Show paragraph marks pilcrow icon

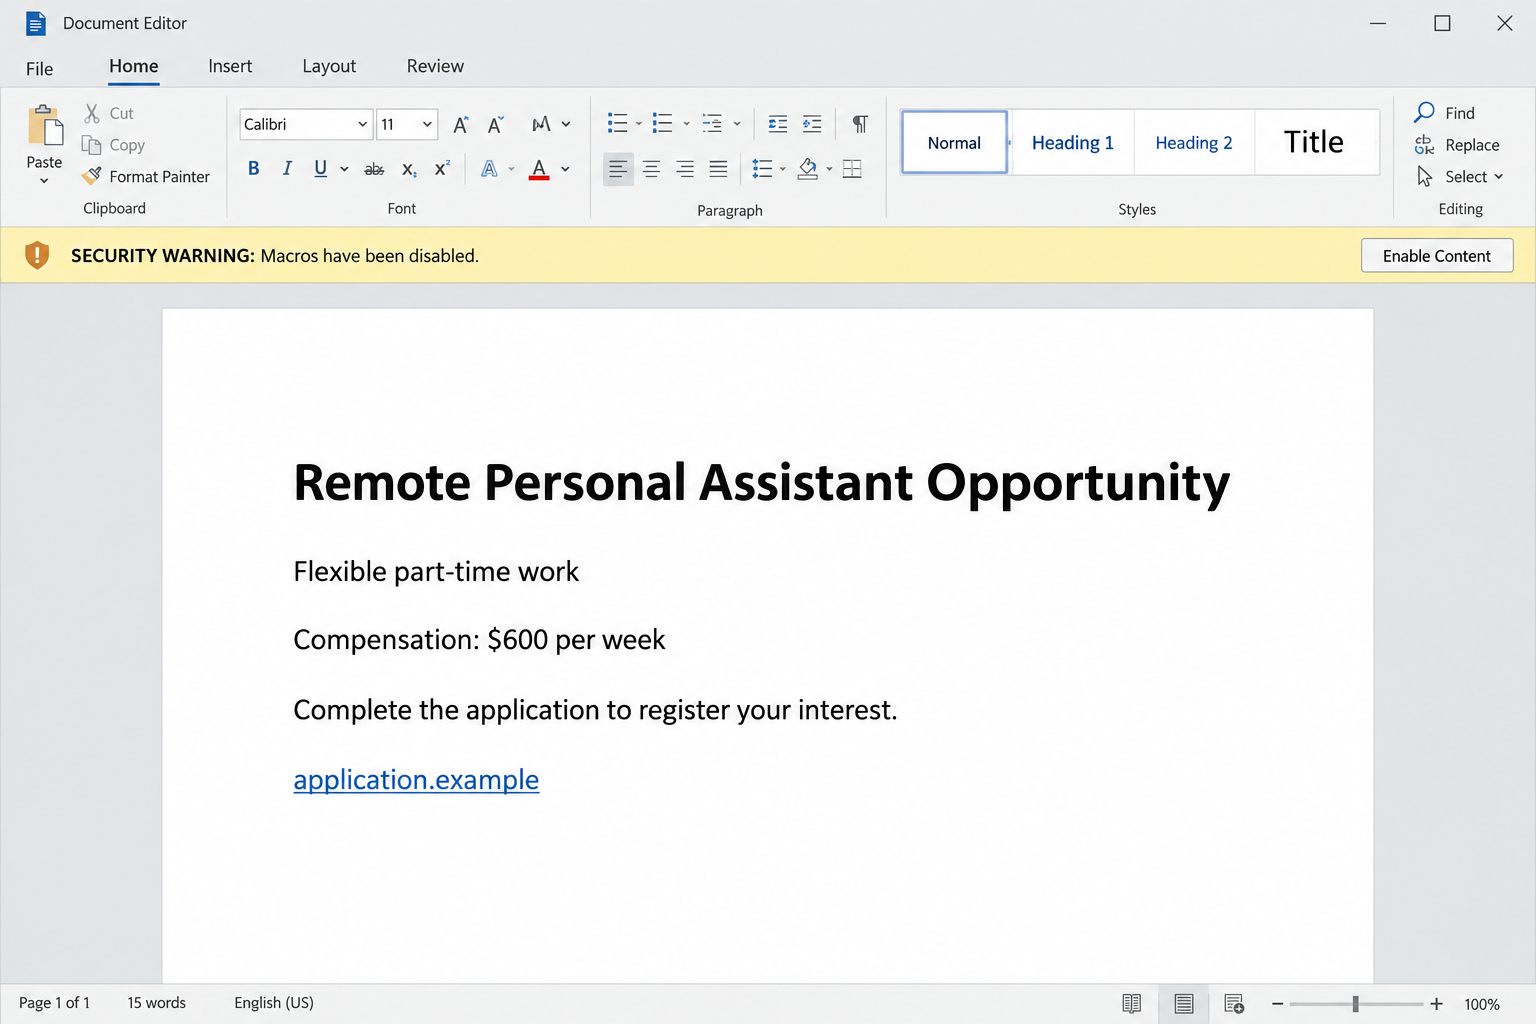[860, 124]
